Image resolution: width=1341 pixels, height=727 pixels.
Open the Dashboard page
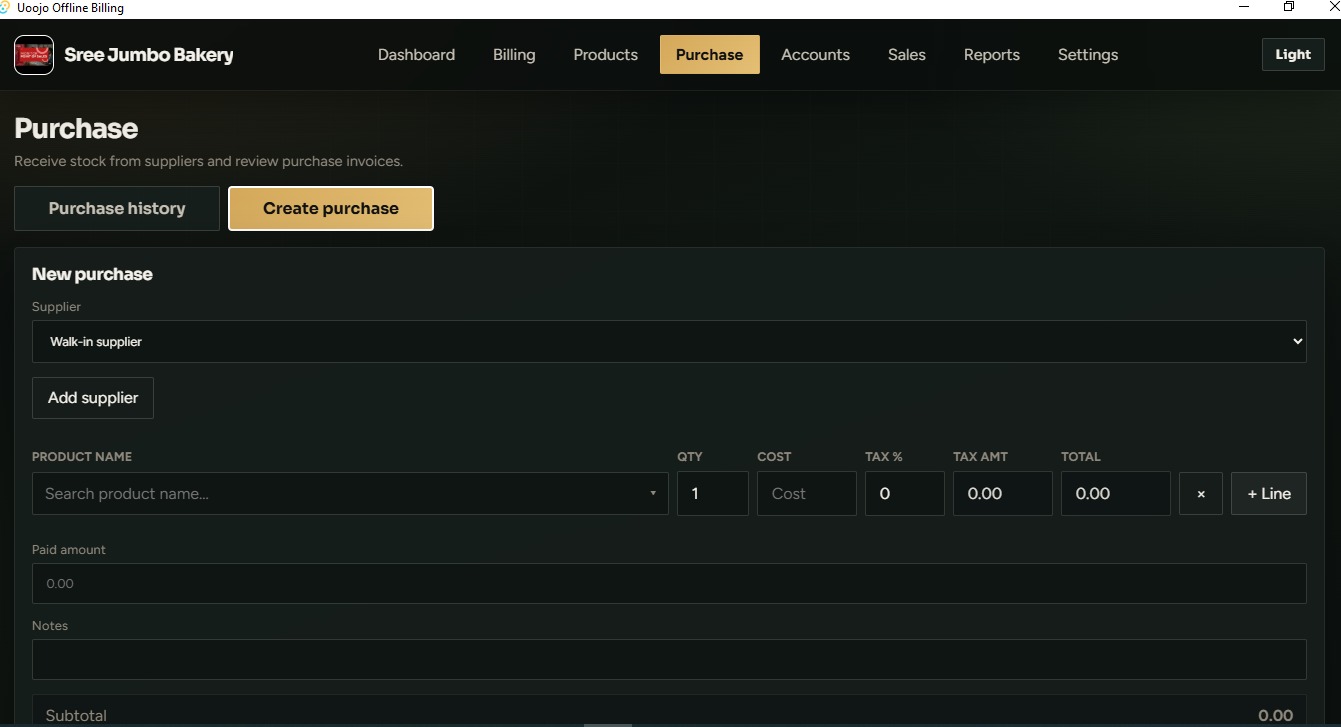[416, 55]
